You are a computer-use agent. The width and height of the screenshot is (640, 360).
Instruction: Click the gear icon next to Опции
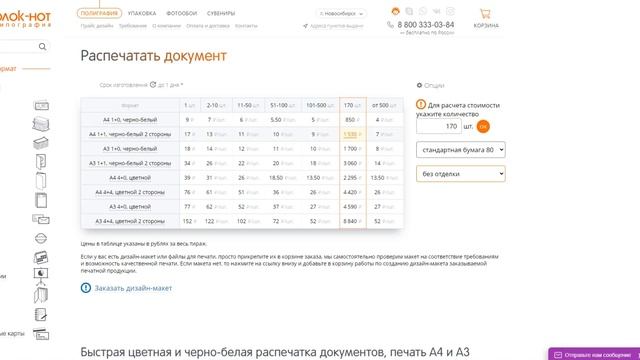419,85
